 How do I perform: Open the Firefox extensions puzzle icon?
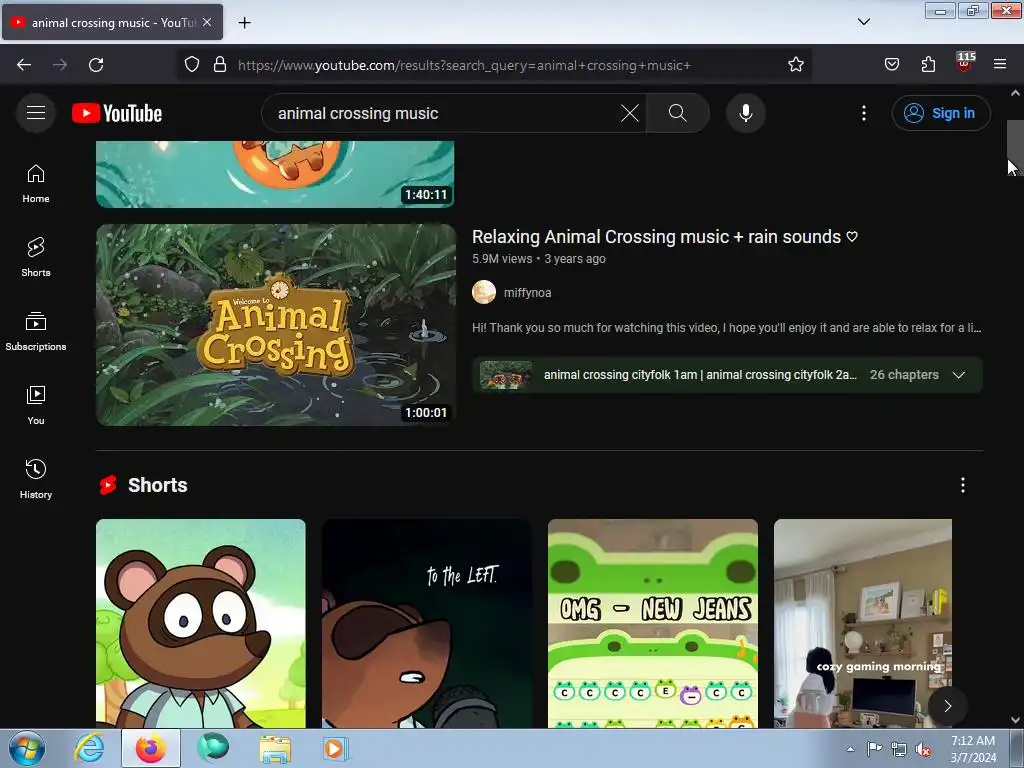coord(928,65)
